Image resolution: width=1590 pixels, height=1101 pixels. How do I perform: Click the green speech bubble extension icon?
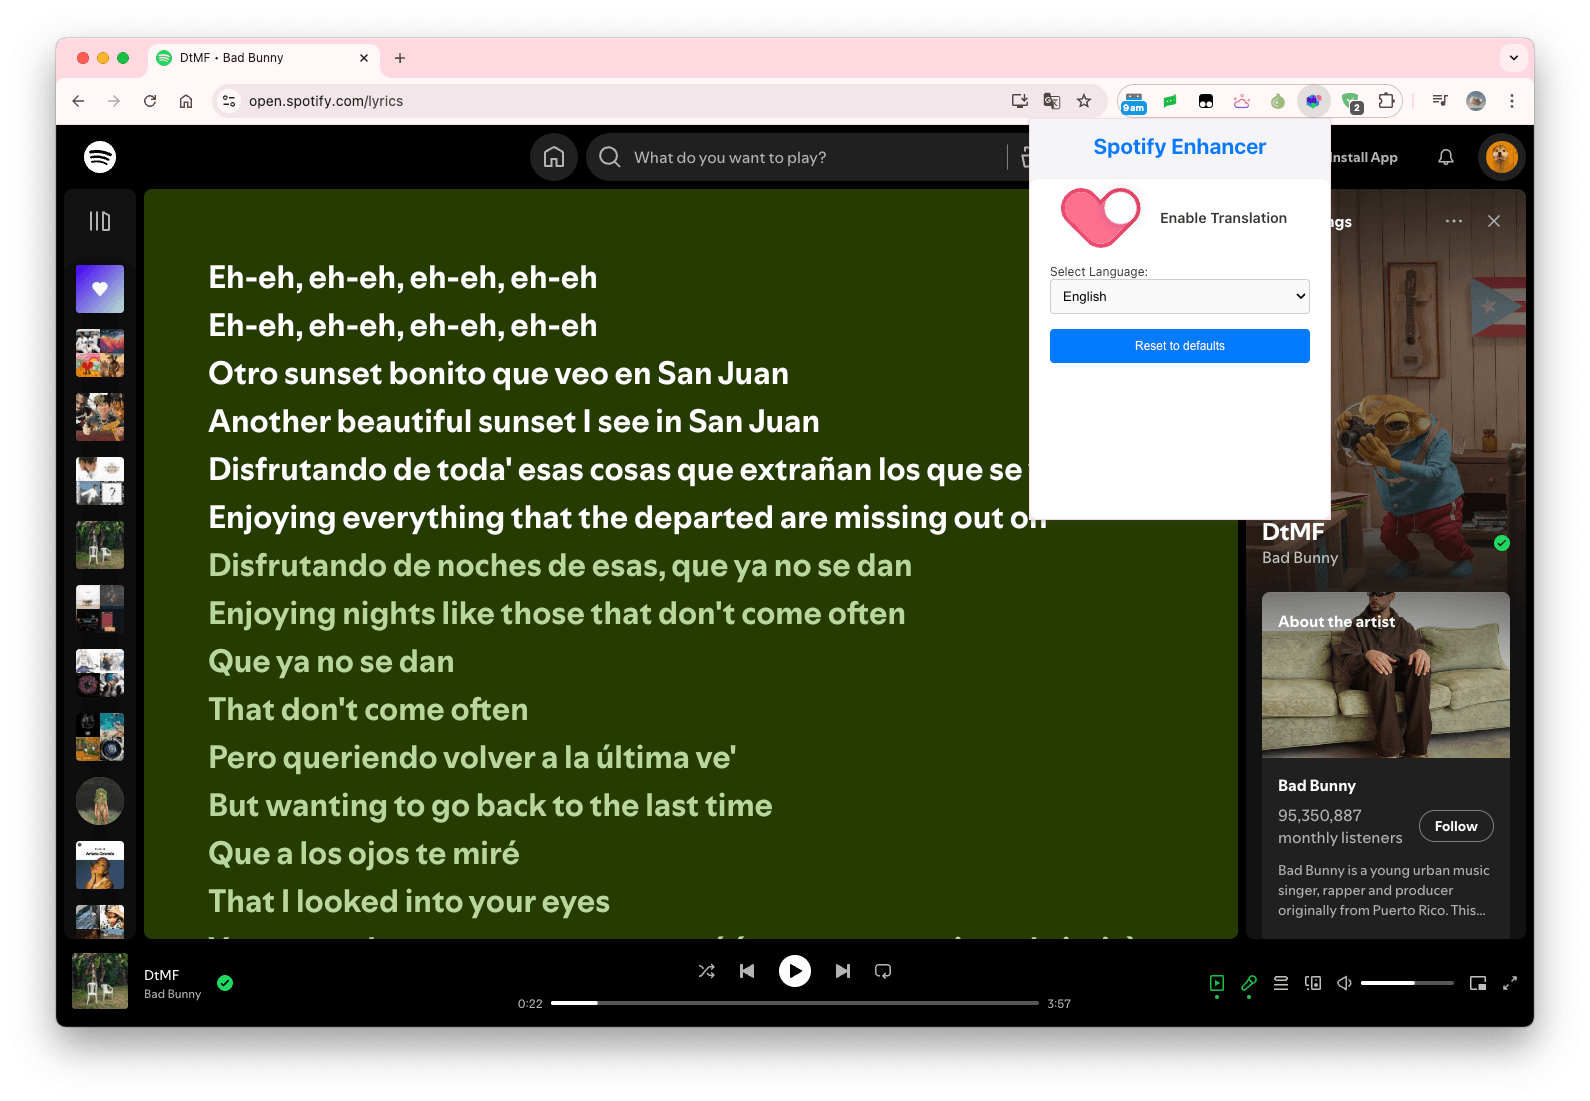(x=1170, y=101)
